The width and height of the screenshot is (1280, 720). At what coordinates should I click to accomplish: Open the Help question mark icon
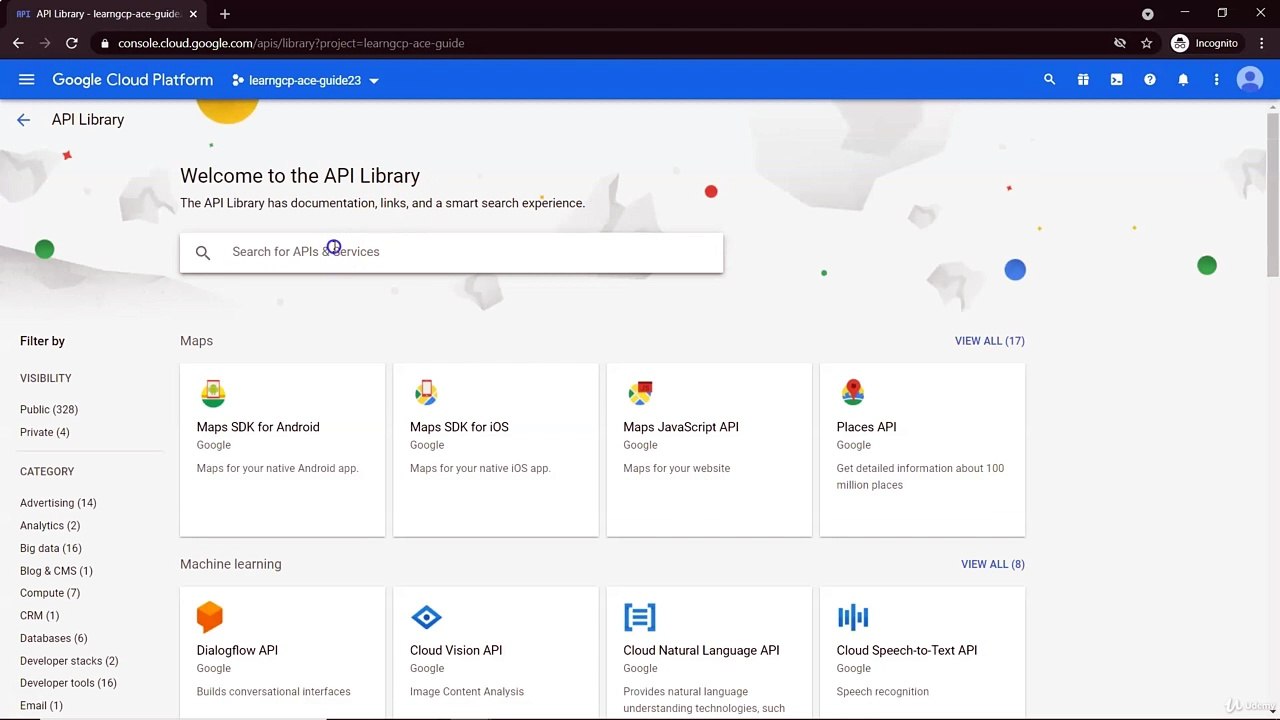pyautogui.click(x=1150, y=80)
